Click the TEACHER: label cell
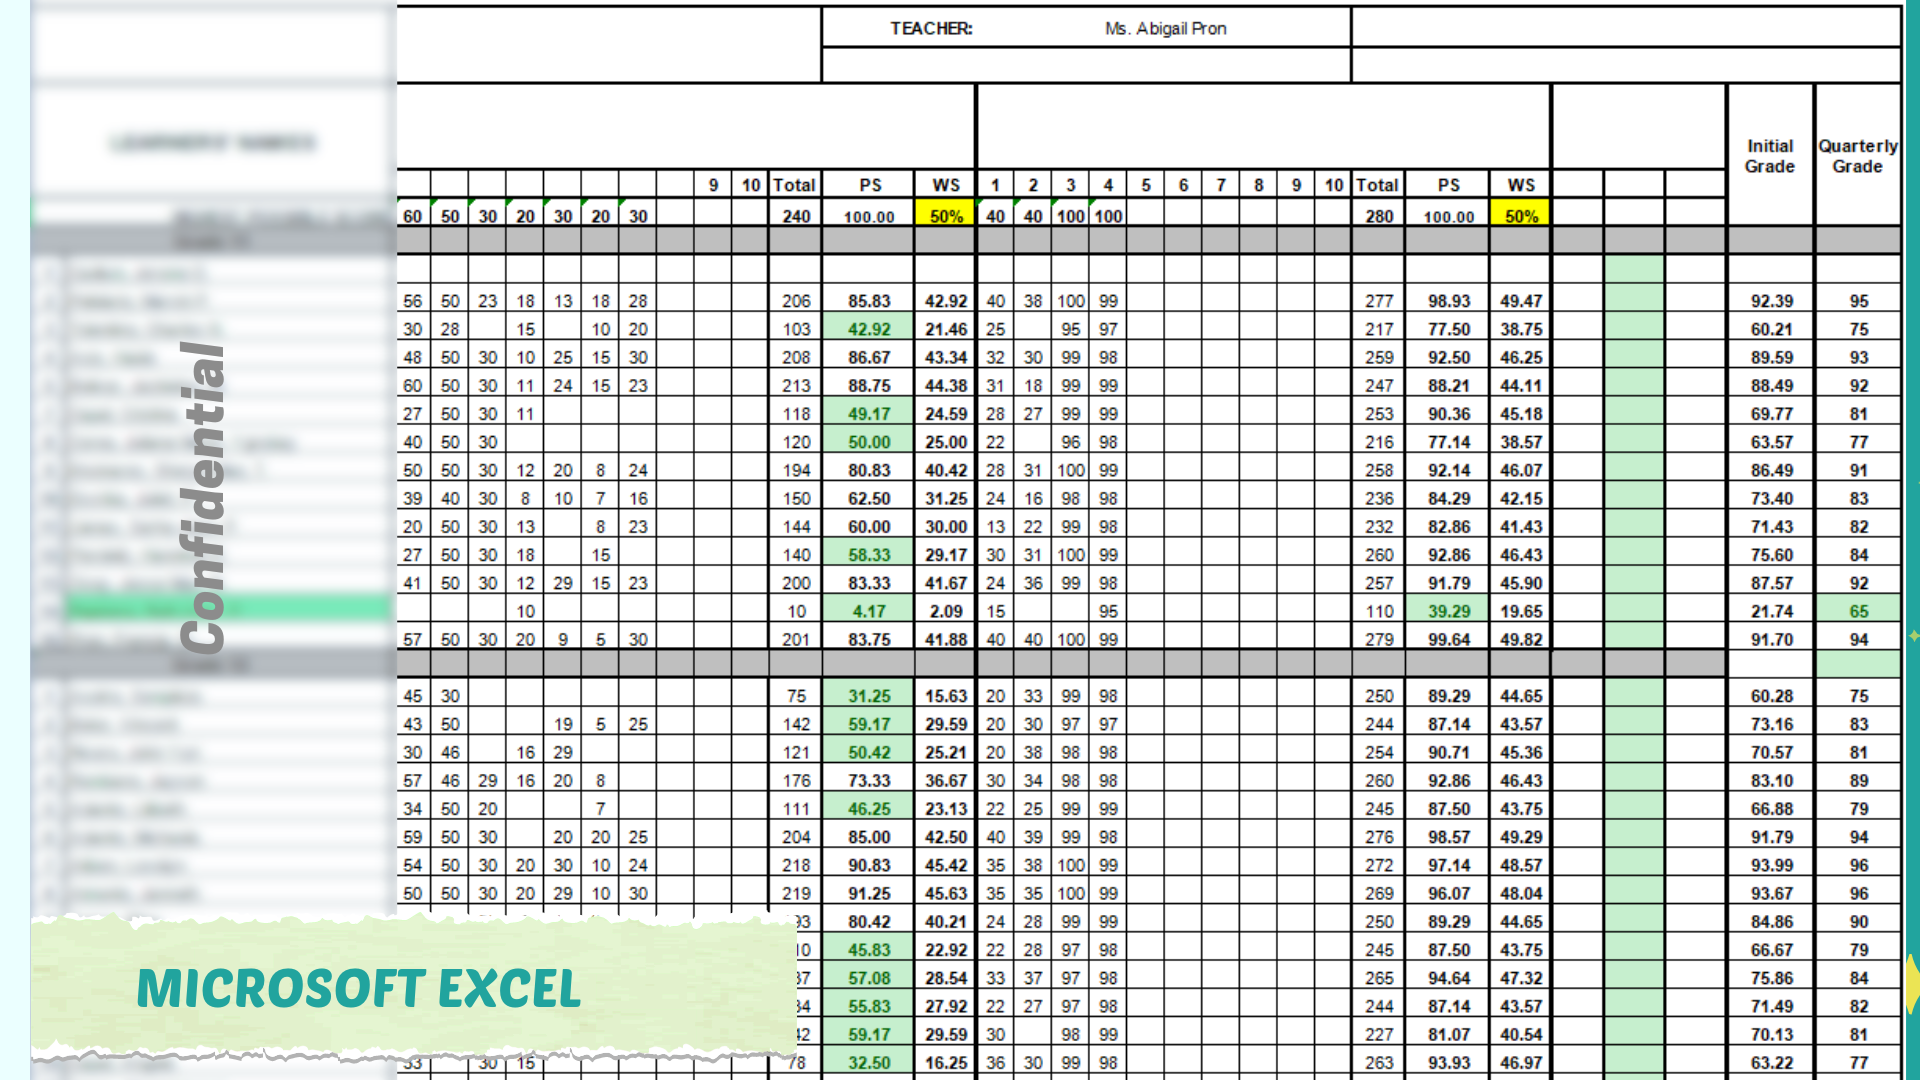Viewport: 1920px width, 1080px height. (x=931, y=29)
